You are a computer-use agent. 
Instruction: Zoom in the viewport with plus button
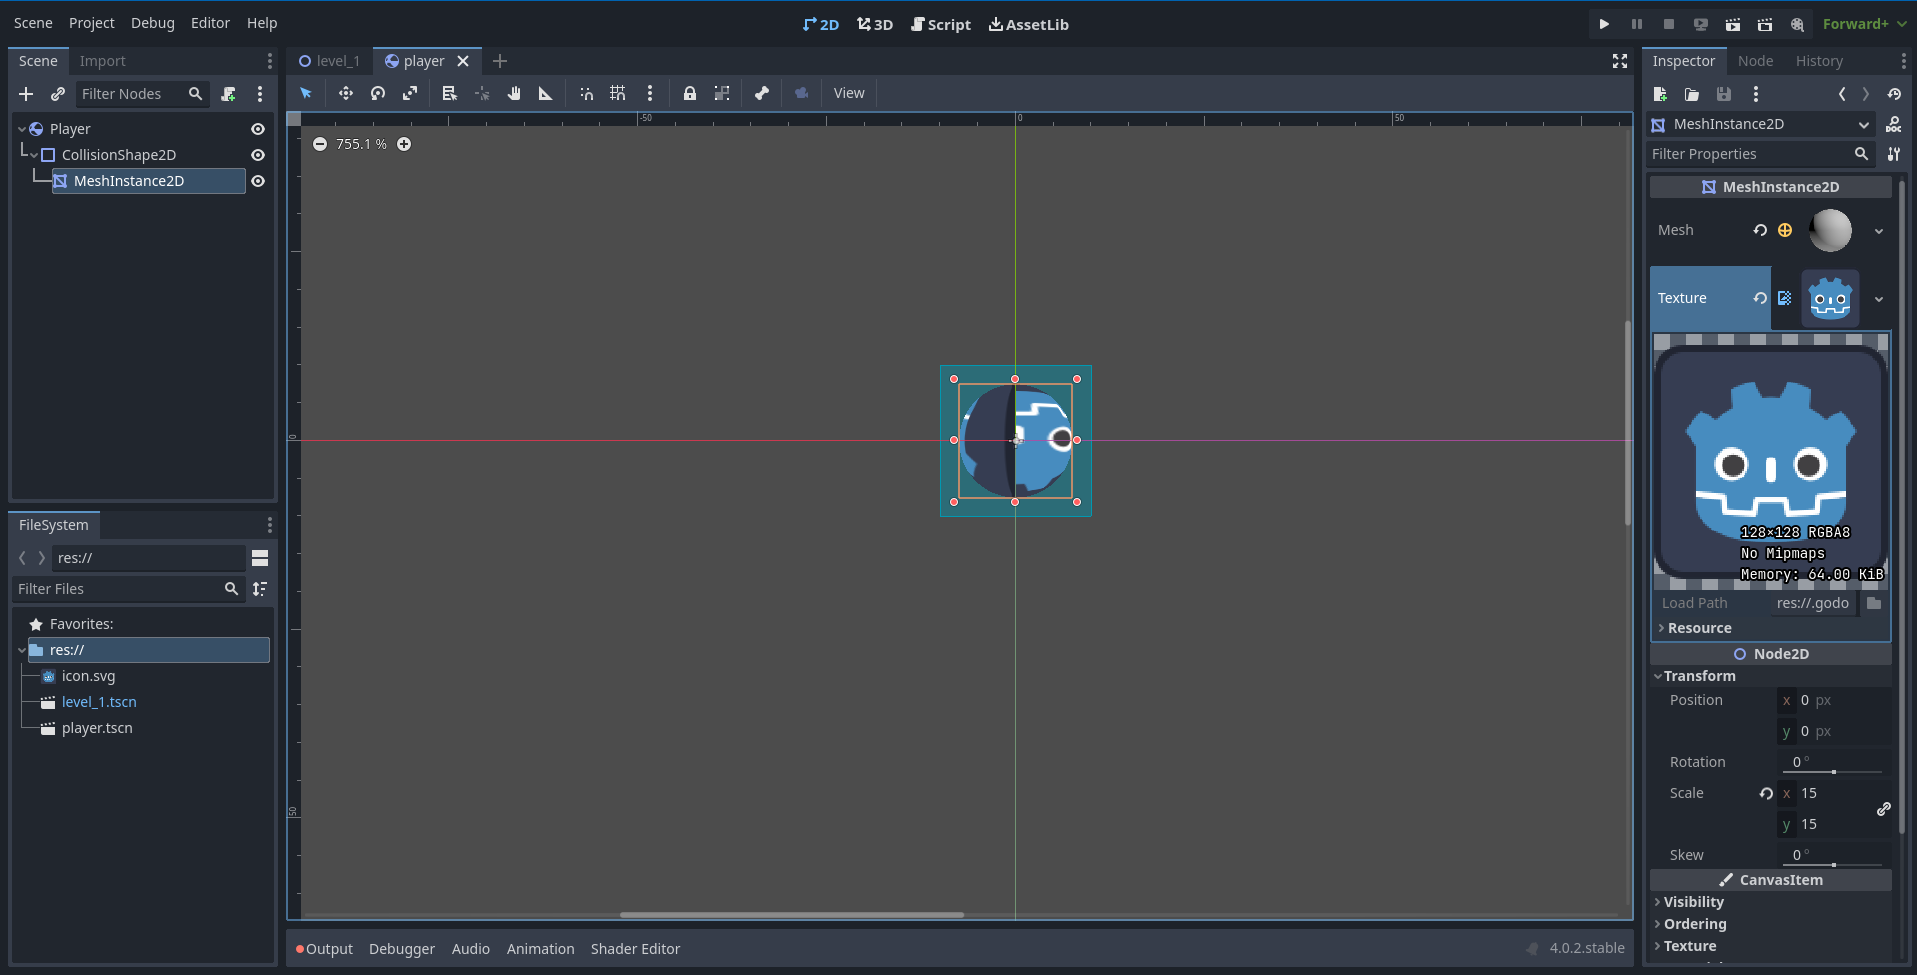404,144
